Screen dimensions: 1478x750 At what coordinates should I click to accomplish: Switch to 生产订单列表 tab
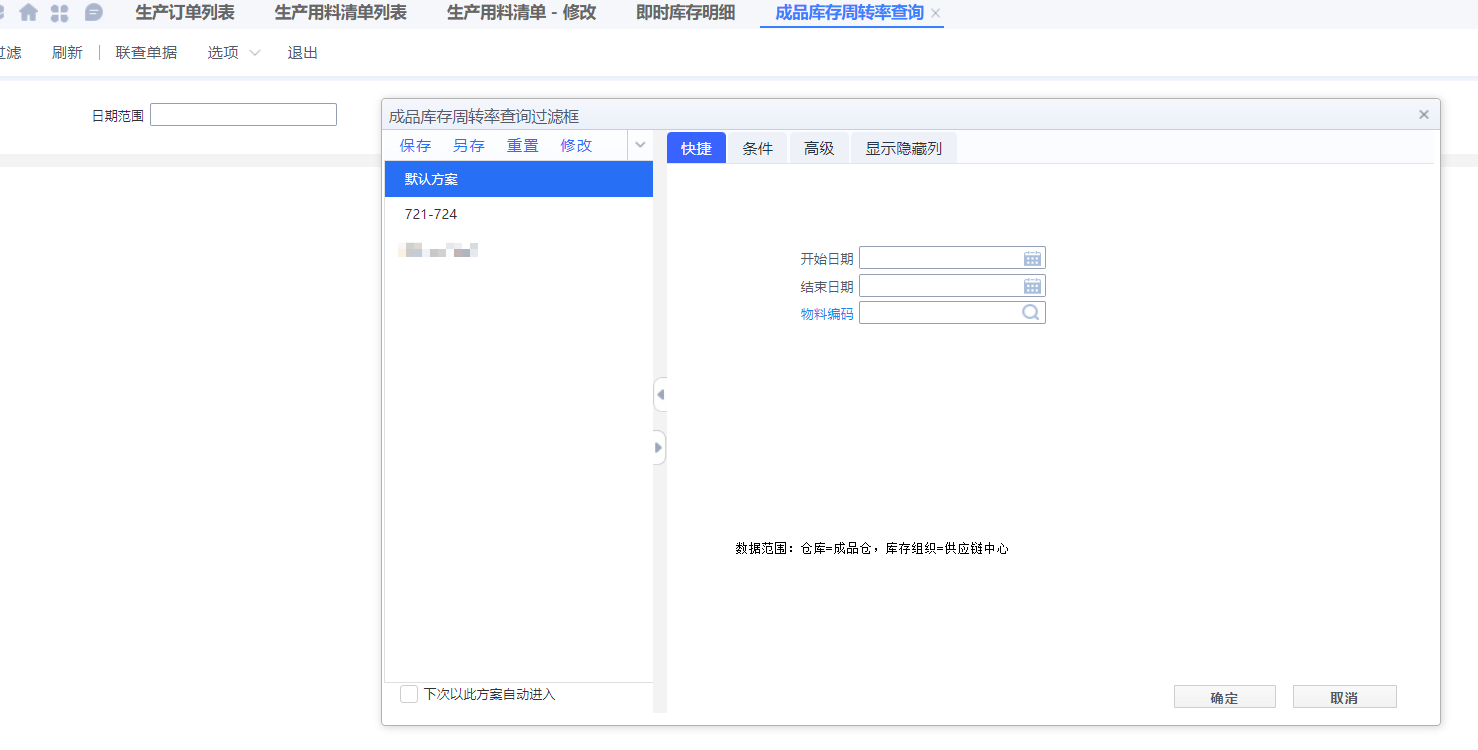click(185, 13)
